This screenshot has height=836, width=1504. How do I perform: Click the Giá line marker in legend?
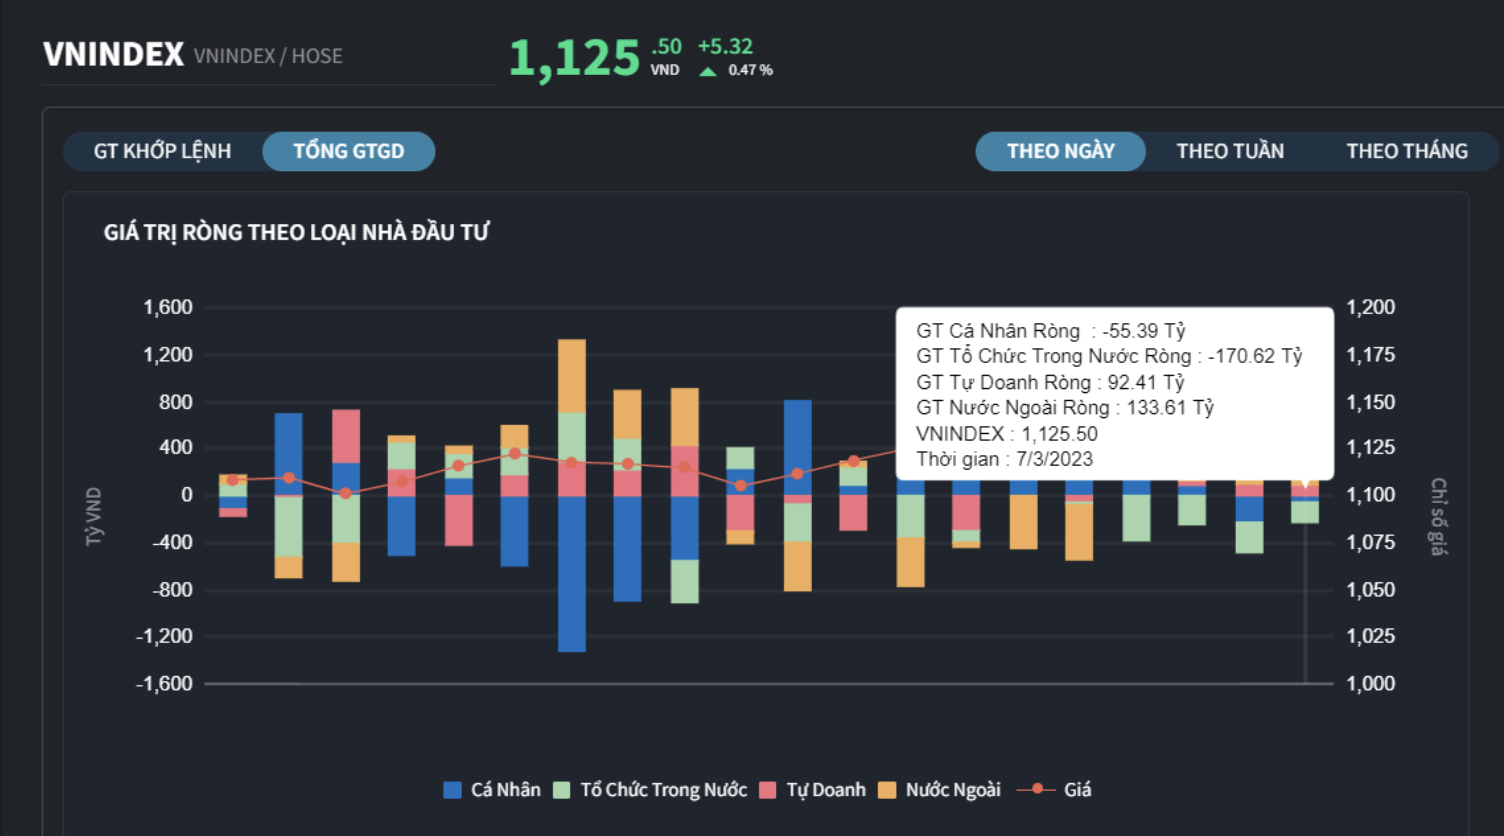pyautogui.click(x=1037, y=789)
